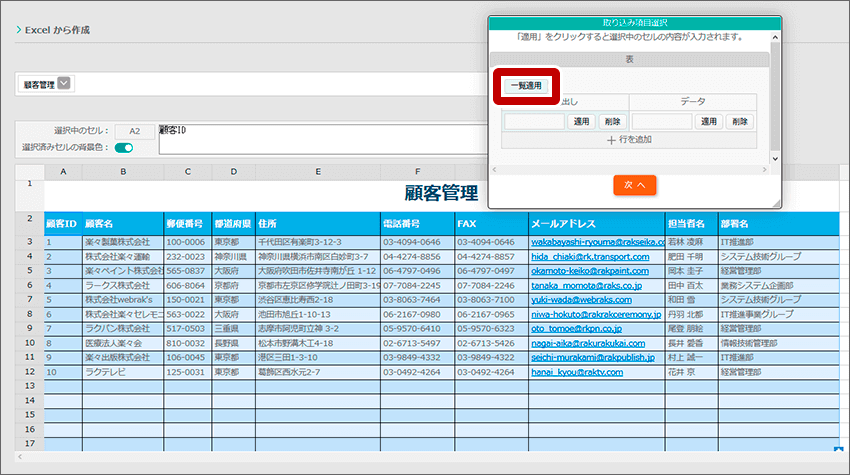Click the orange 次へ button
The image size is (850, 475).
[634, 185]
